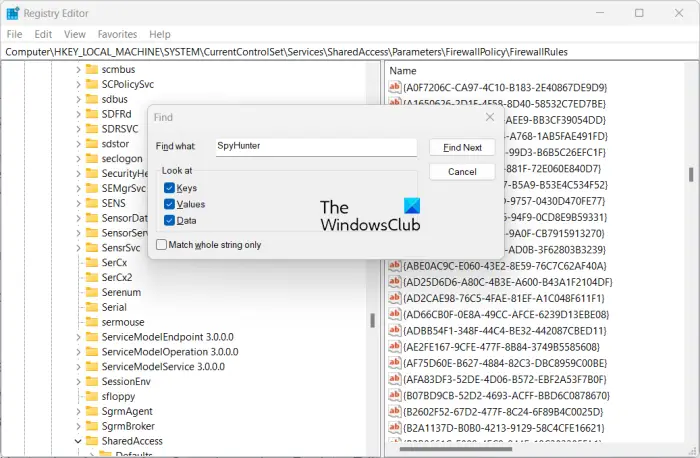
Task: Select the sfloppy folder icon
Action: click(x=92, y=396)
